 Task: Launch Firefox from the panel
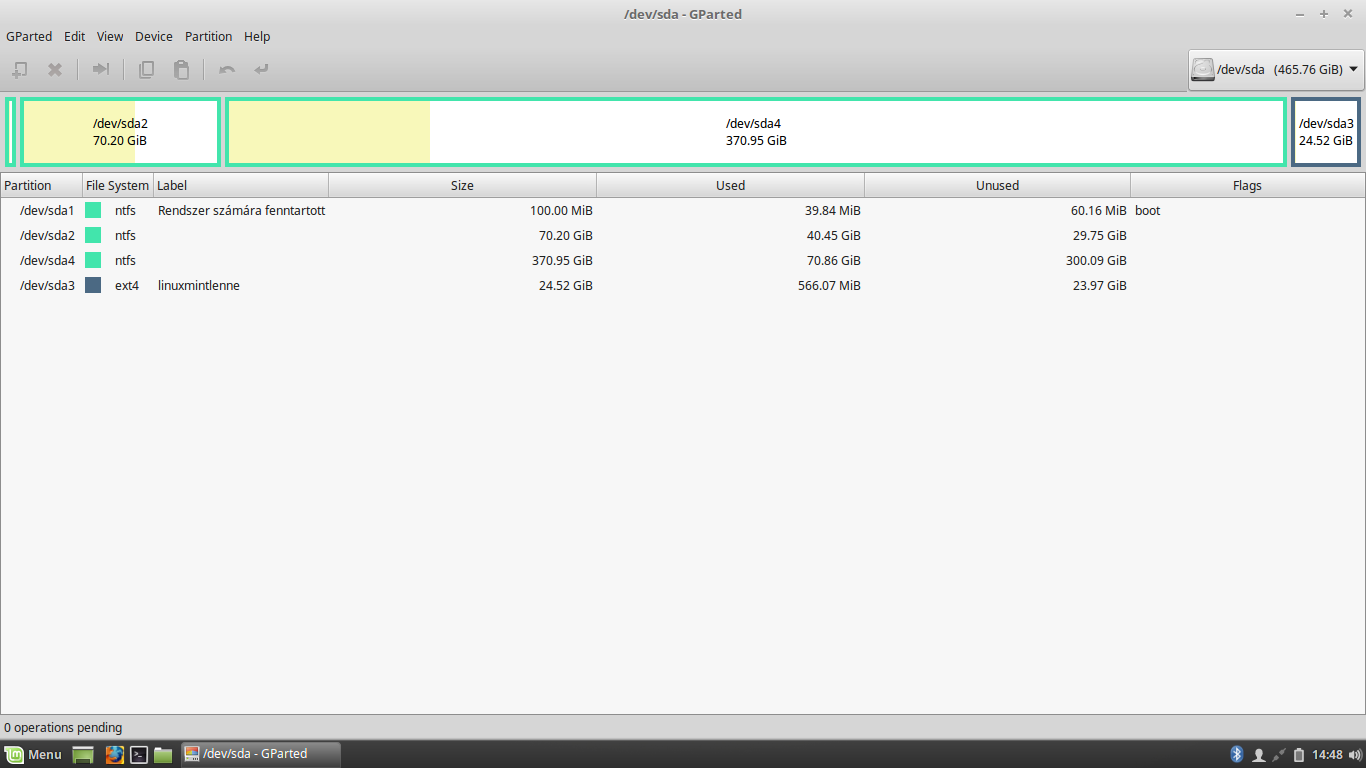tap(115, 755)
